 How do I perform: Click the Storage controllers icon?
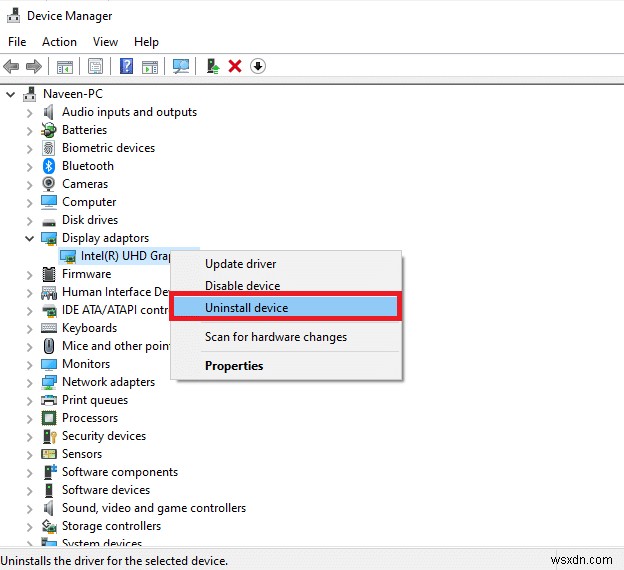[49, 526]
